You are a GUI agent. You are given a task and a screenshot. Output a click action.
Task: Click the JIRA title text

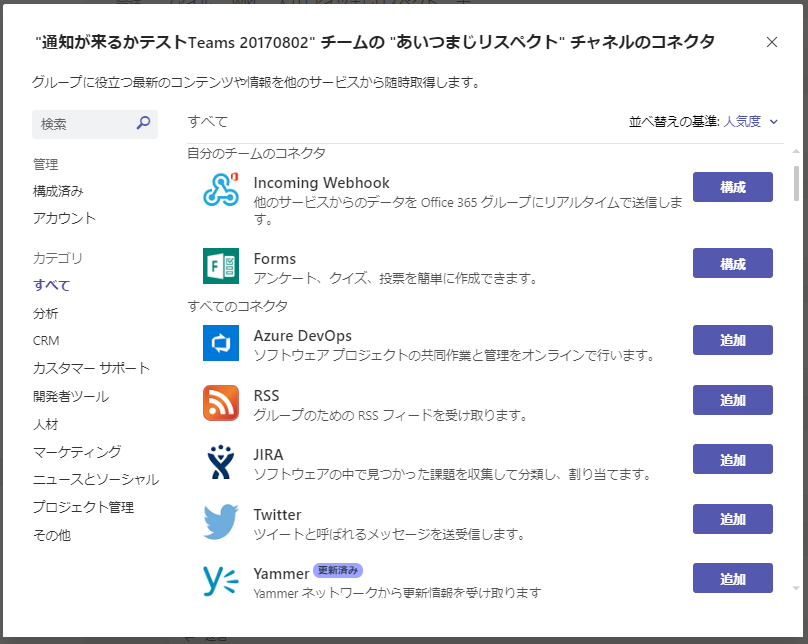tap(268, 455)
